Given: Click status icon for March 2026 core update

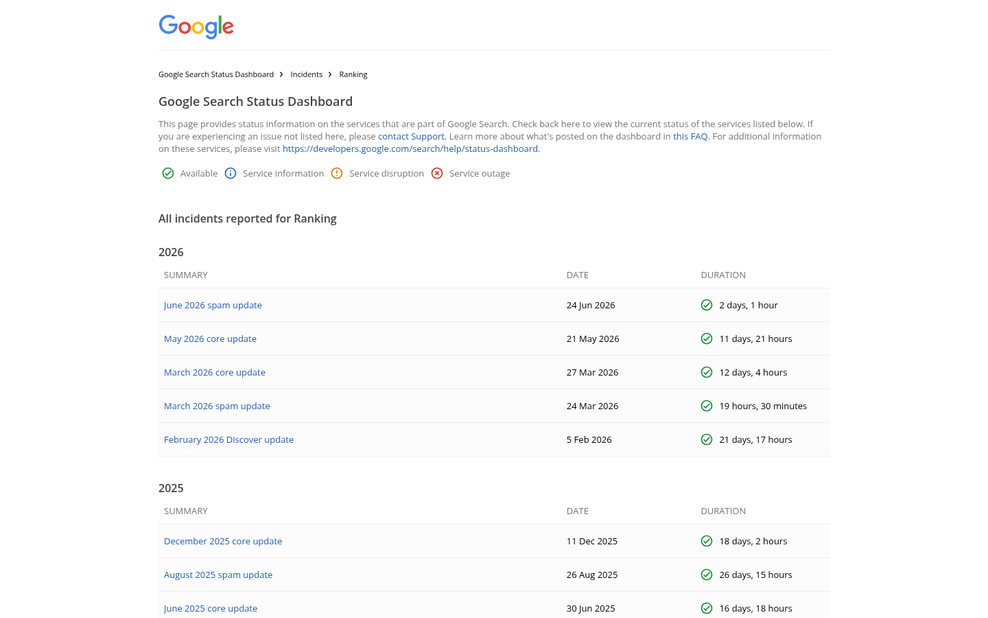Looking at the screenshot, I should click(x=706, y=372).
